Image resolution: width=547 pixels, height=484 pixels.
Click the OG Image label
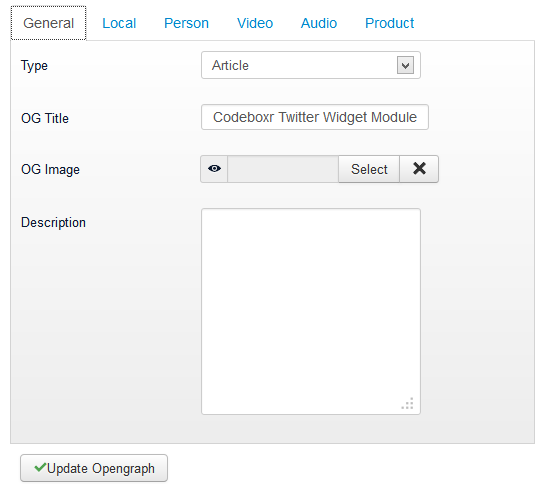click(x=50, y=170)
